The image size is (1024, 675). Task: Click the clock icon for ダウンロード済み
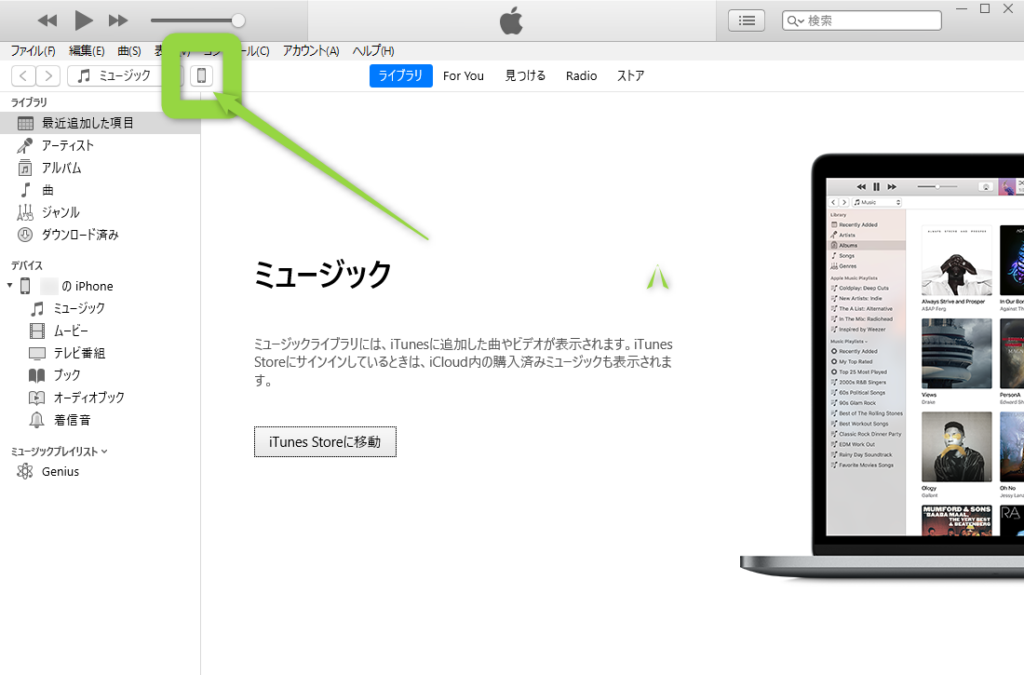pyautogui.click(x=25, y=234)
